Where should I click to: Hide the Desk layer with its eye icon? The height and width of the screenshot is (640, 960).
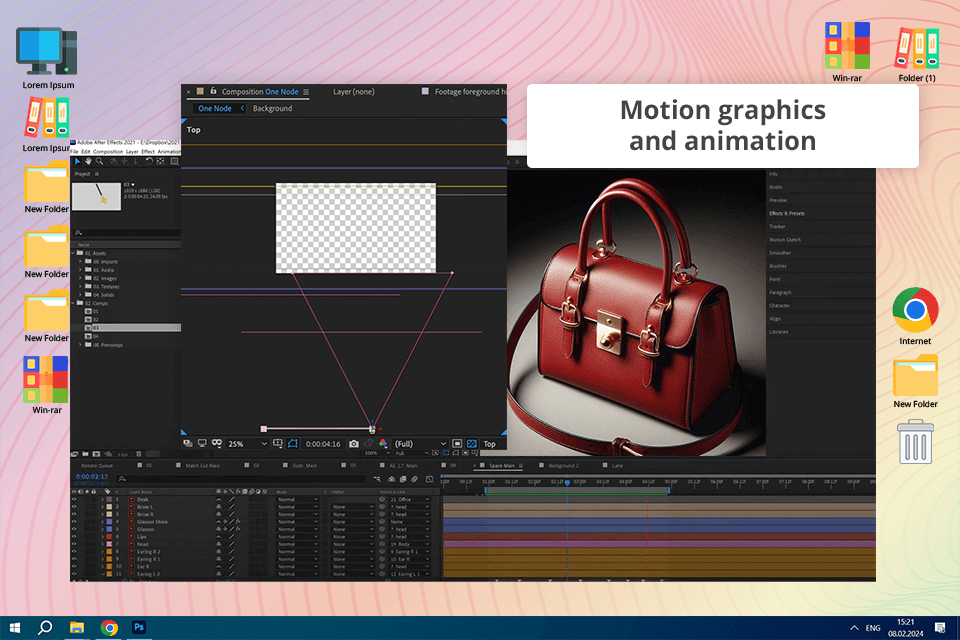click(74, 500)
